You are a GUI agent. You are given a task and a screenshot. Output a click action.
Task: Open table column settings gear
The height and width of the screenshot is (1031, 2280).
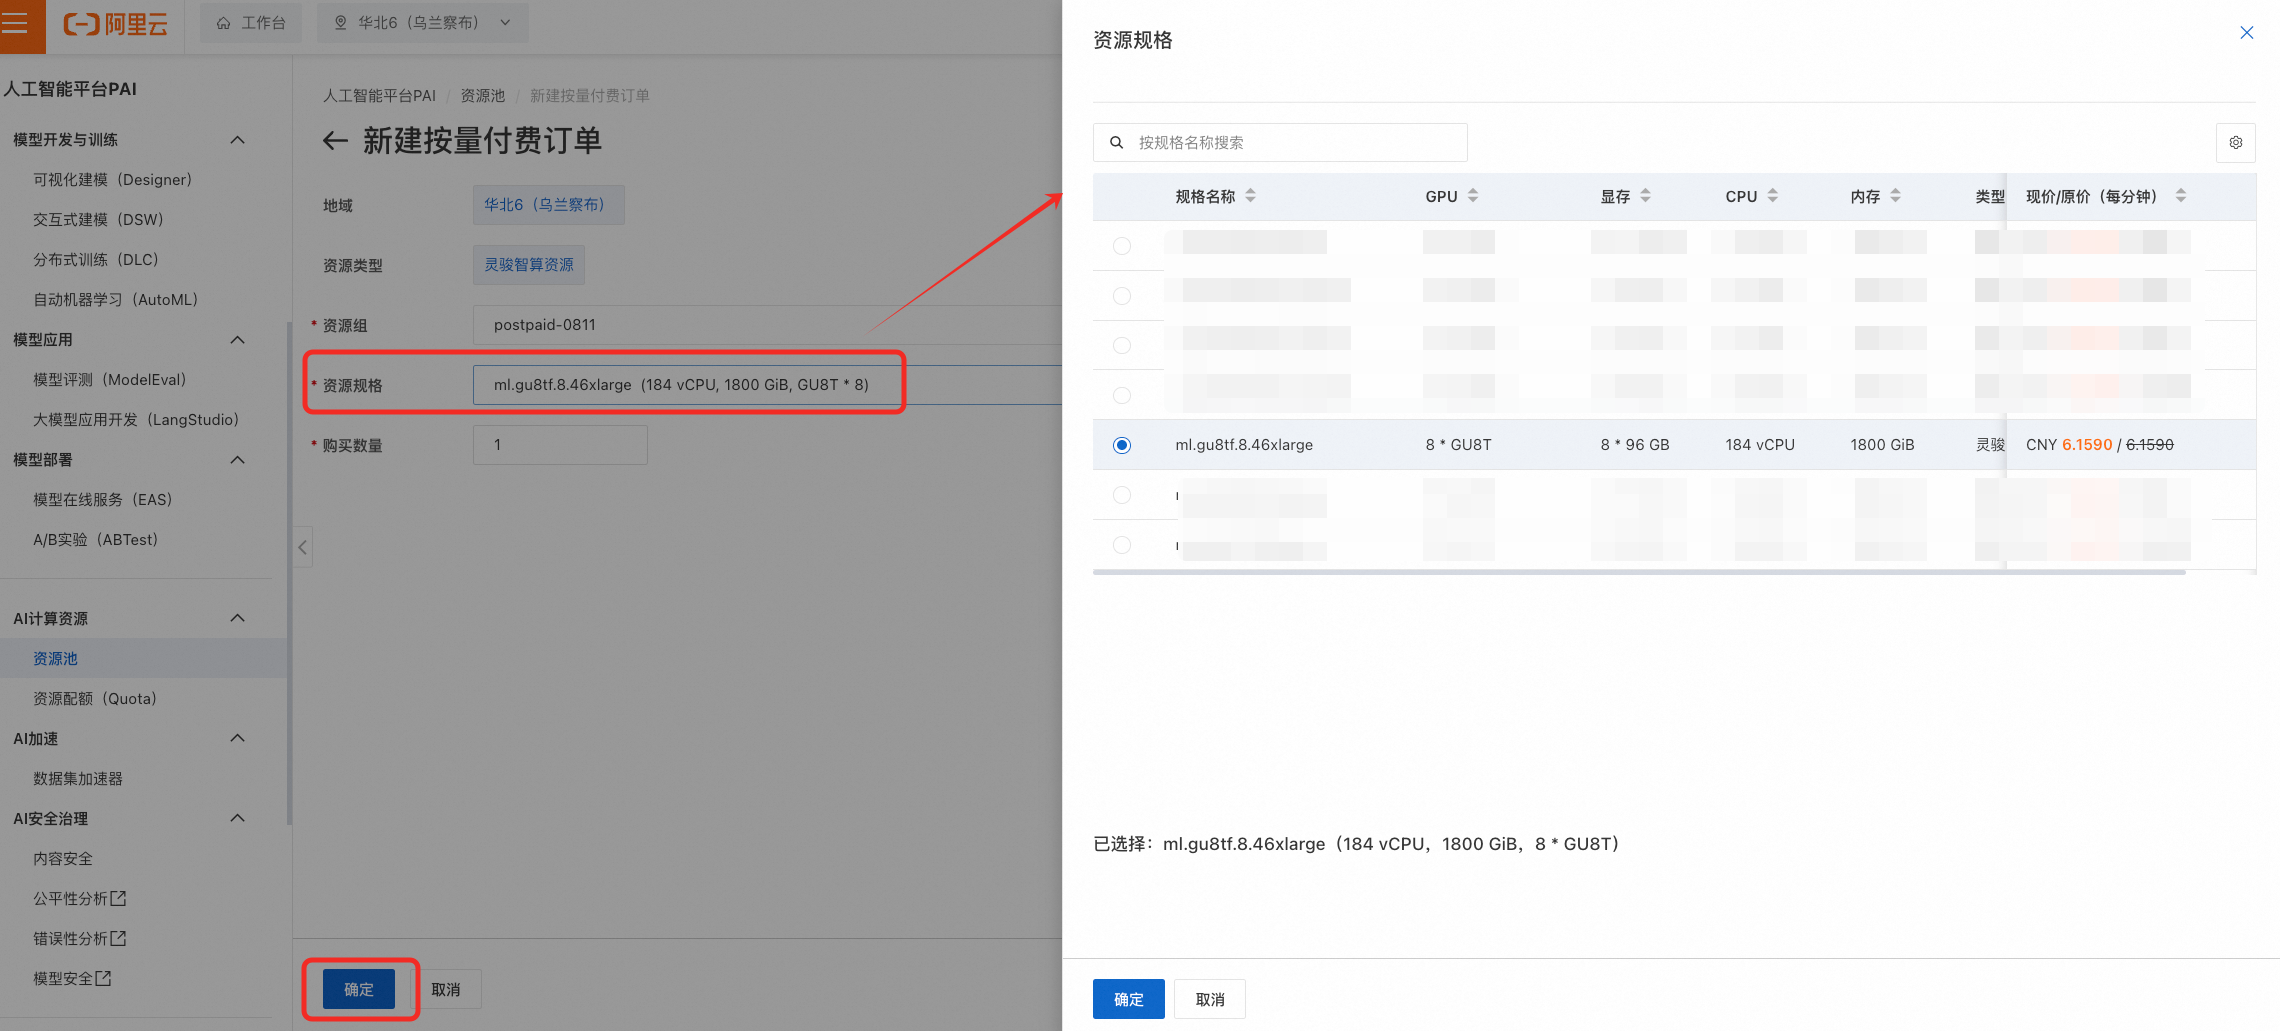2235,143
